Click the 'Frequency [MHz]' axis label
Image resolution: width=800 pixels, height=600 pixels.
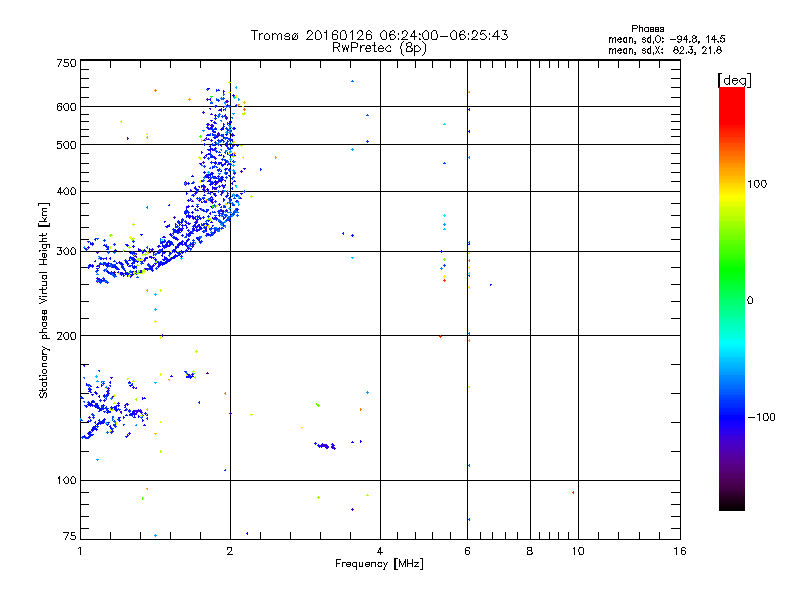[379, 564]
